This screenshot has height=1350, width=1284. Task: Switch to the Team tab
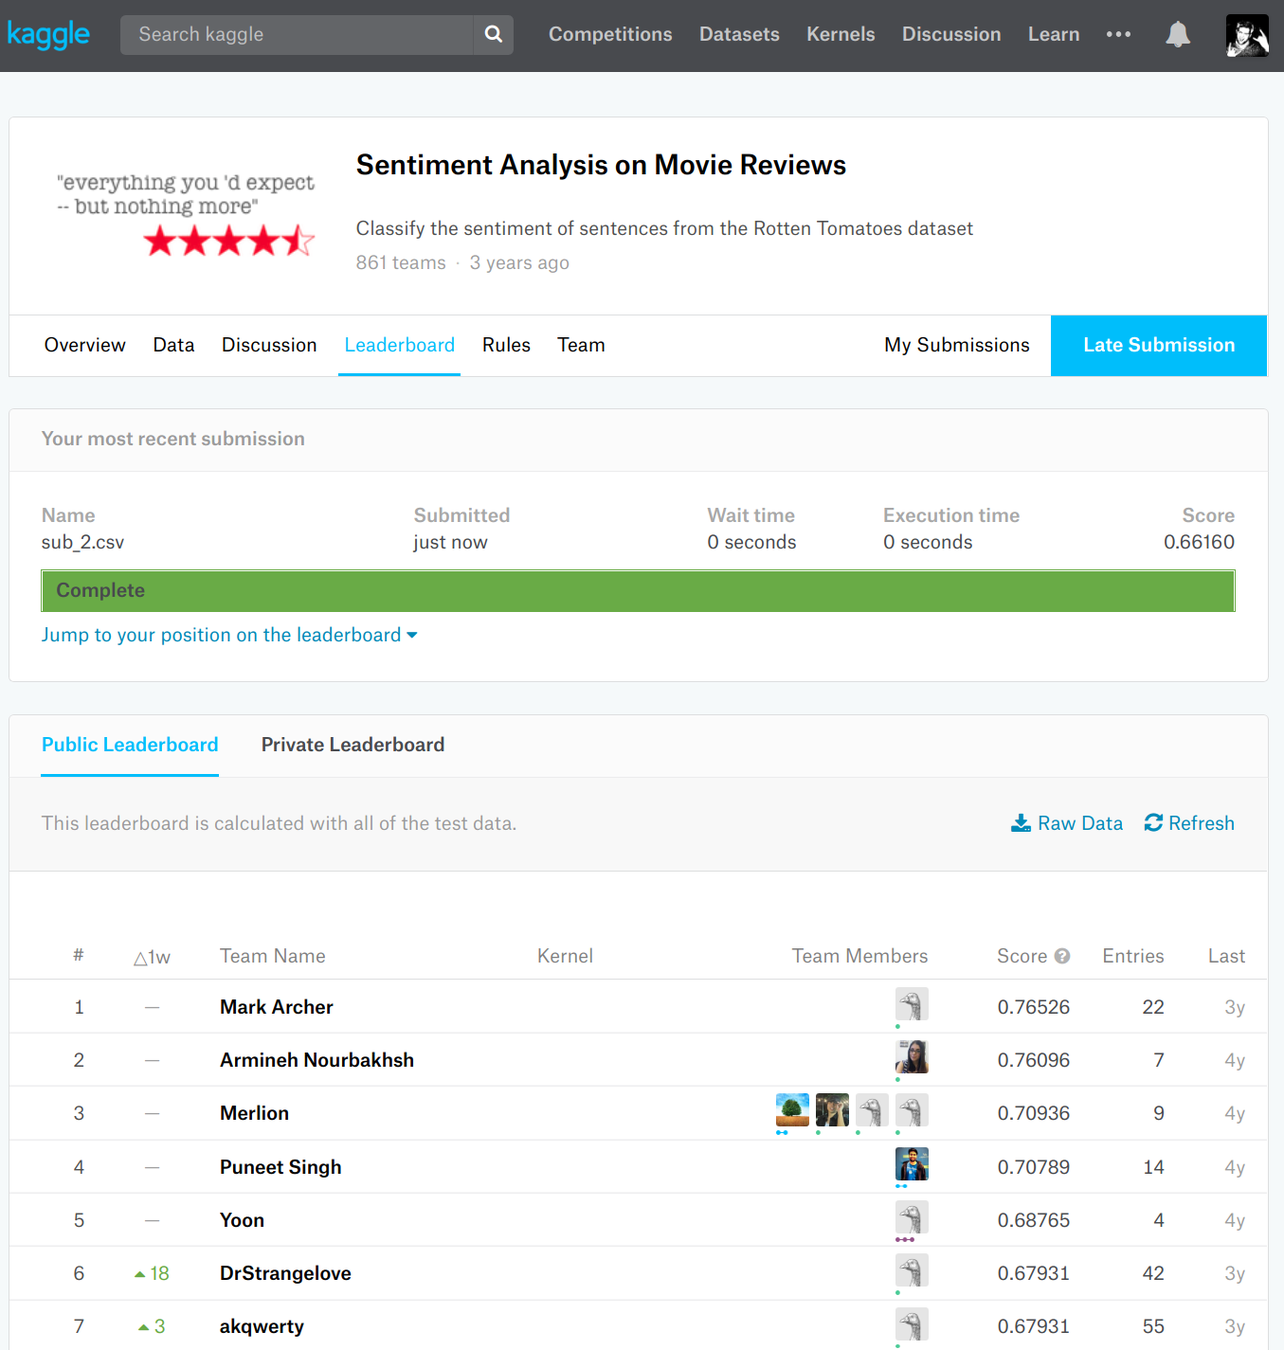(x=581, y=345)
